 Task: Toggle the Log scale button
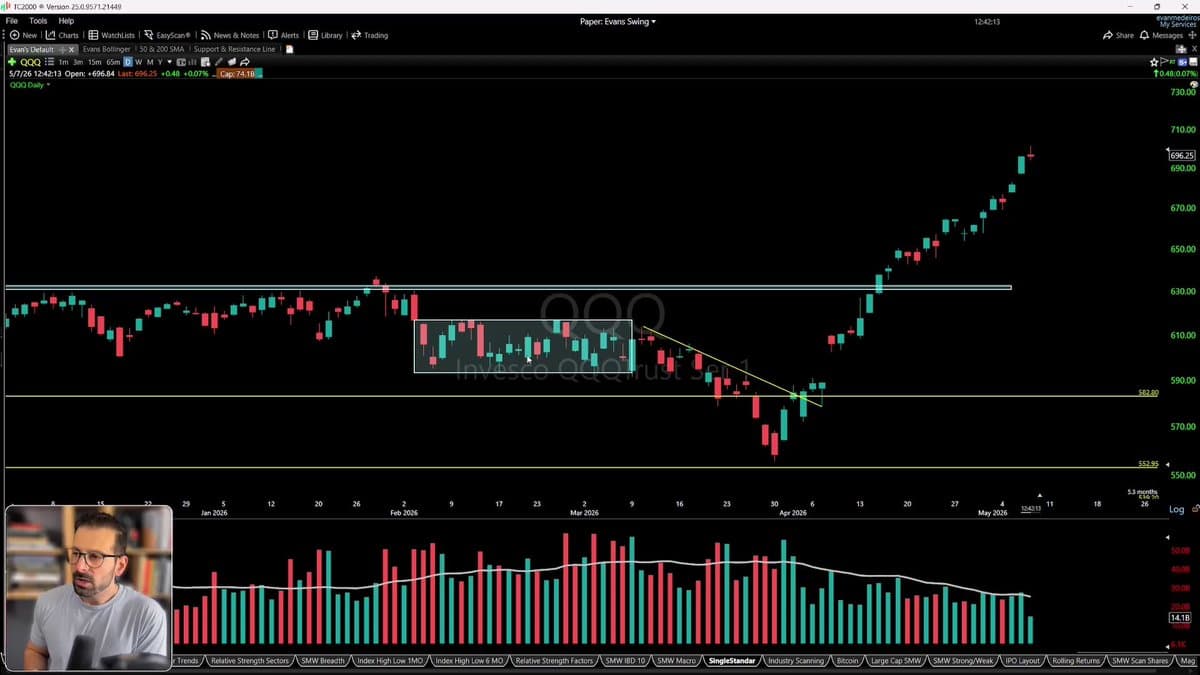pos(1177,509)
